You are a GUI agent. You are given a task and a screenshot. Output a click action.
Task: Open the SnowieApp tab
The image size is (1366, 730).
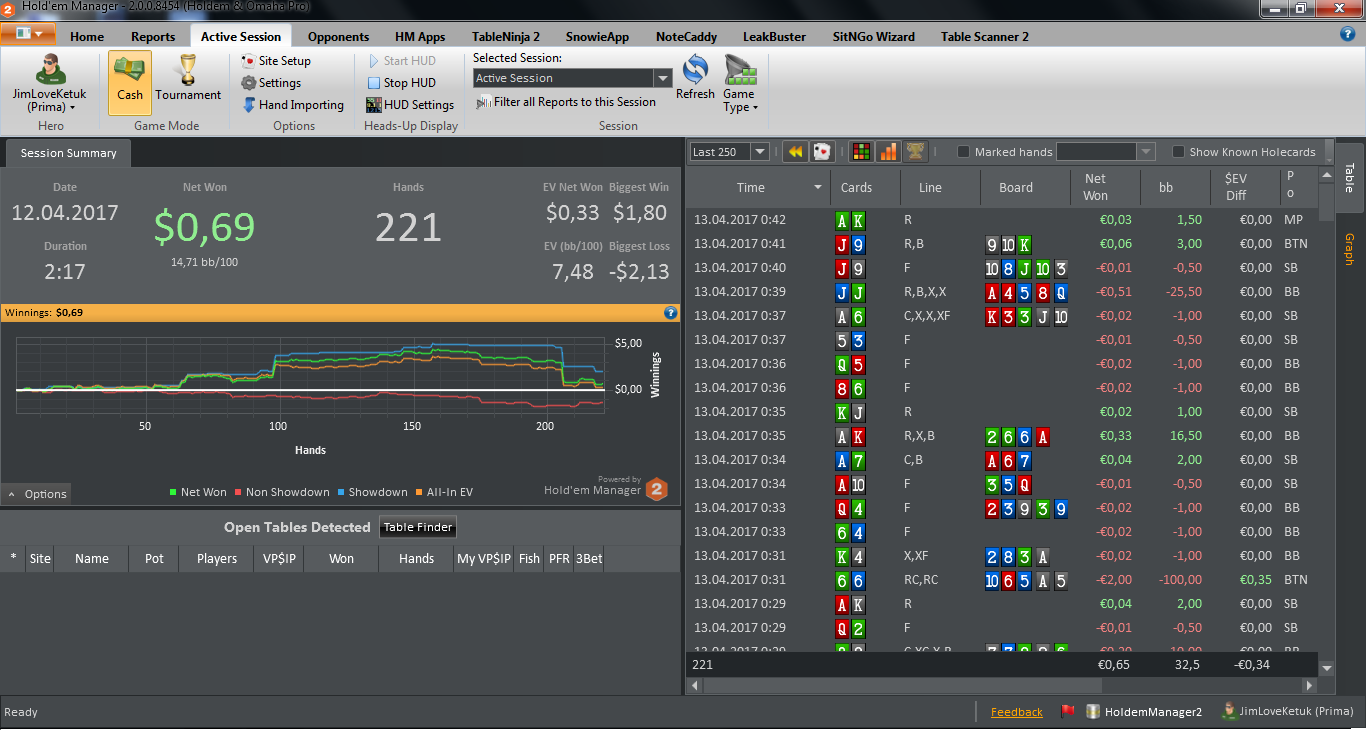pos(597,37)
